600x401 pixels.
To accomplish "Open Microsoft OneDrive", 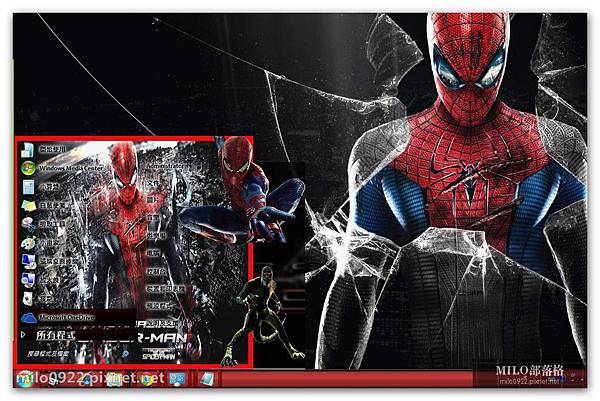I will point(58,317).
